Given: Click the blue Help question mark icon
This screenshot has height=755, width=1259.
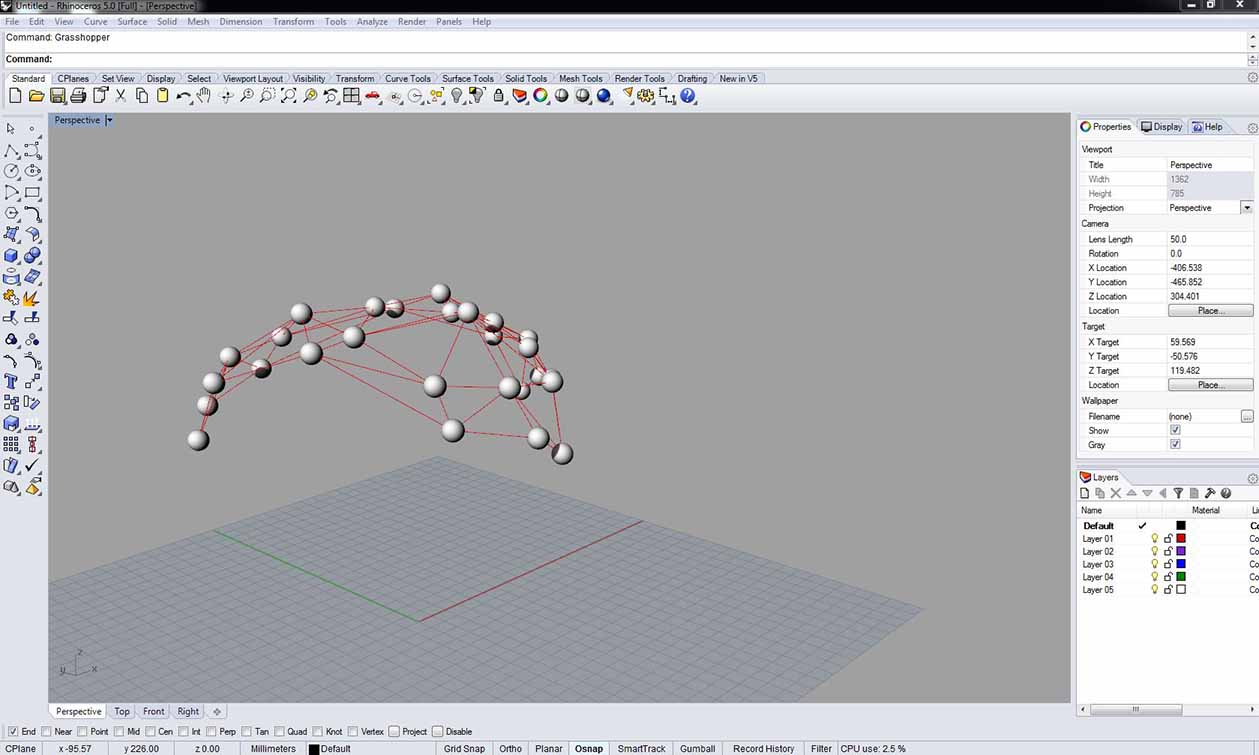Looking at the screenshot, I should pos(688,96).
